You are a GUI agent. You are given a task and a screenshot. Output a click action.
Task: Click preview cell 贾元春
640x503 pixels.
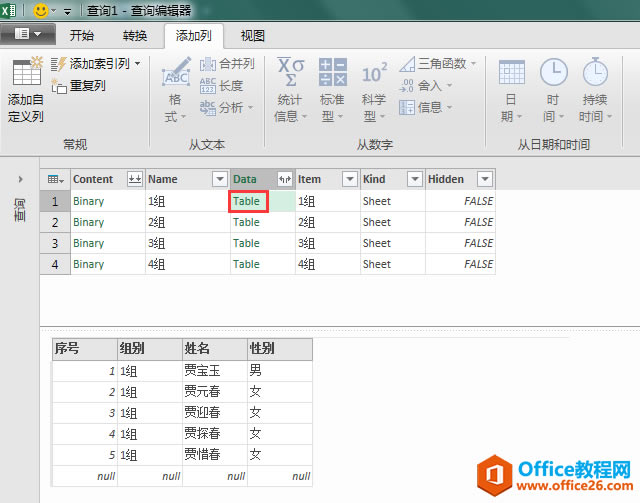(215, 392)
